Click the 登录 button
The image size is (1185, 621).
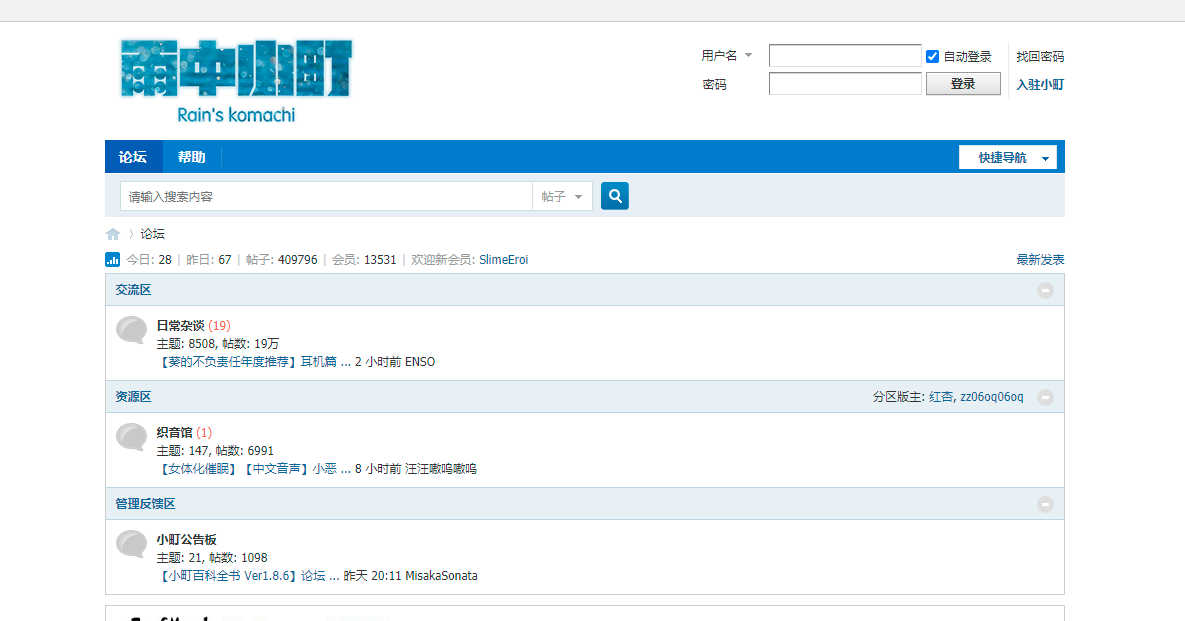[x=963, y=84]
